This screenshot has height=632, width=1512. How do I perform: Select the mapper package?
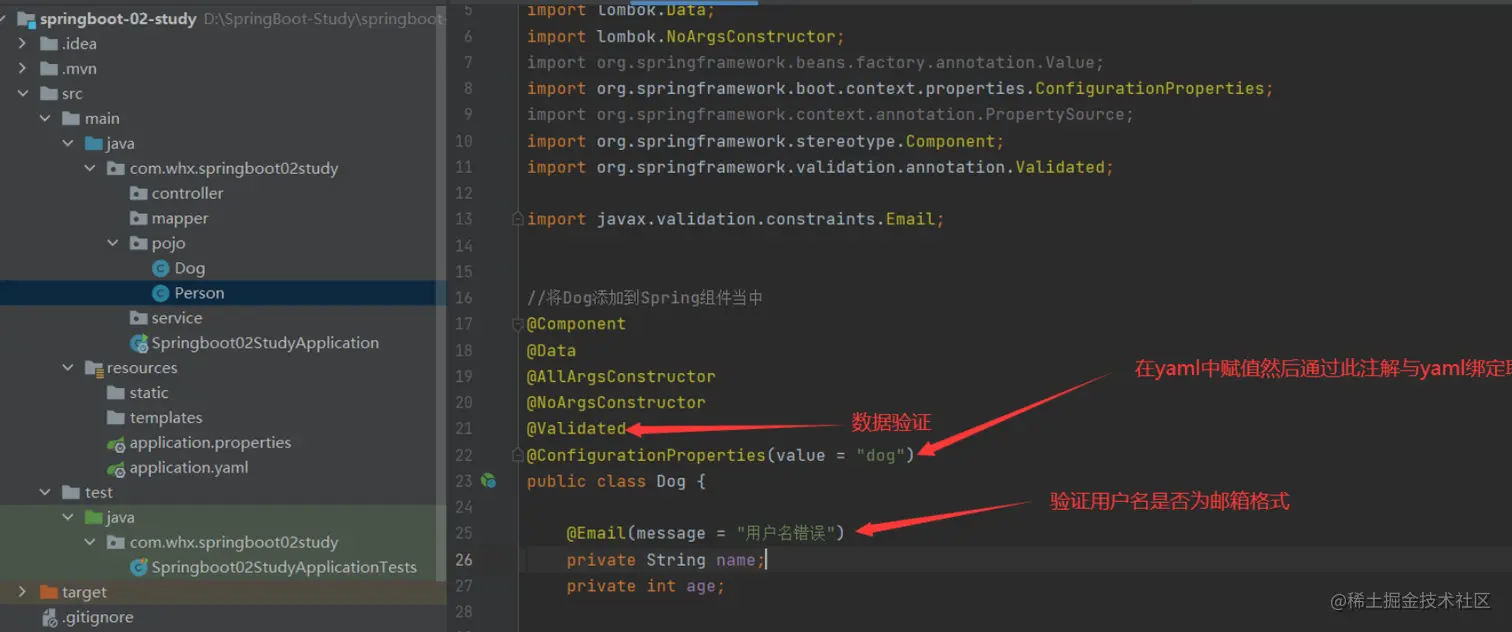coord(180,218)
